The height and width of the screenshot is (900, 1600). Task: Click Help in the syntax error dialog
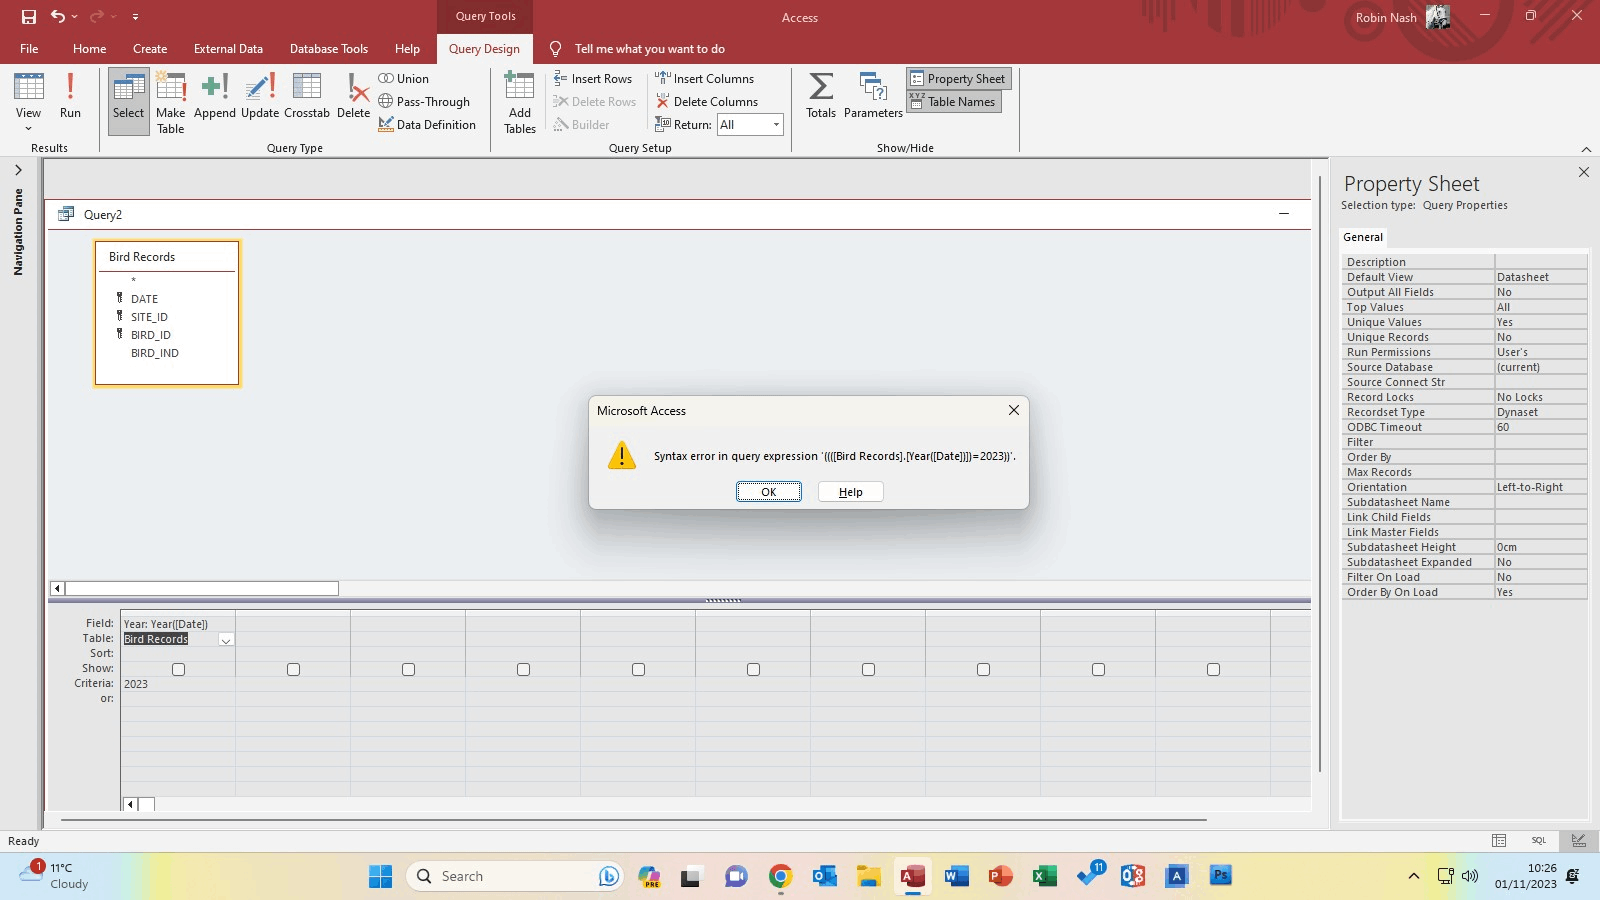coord(851,492)
